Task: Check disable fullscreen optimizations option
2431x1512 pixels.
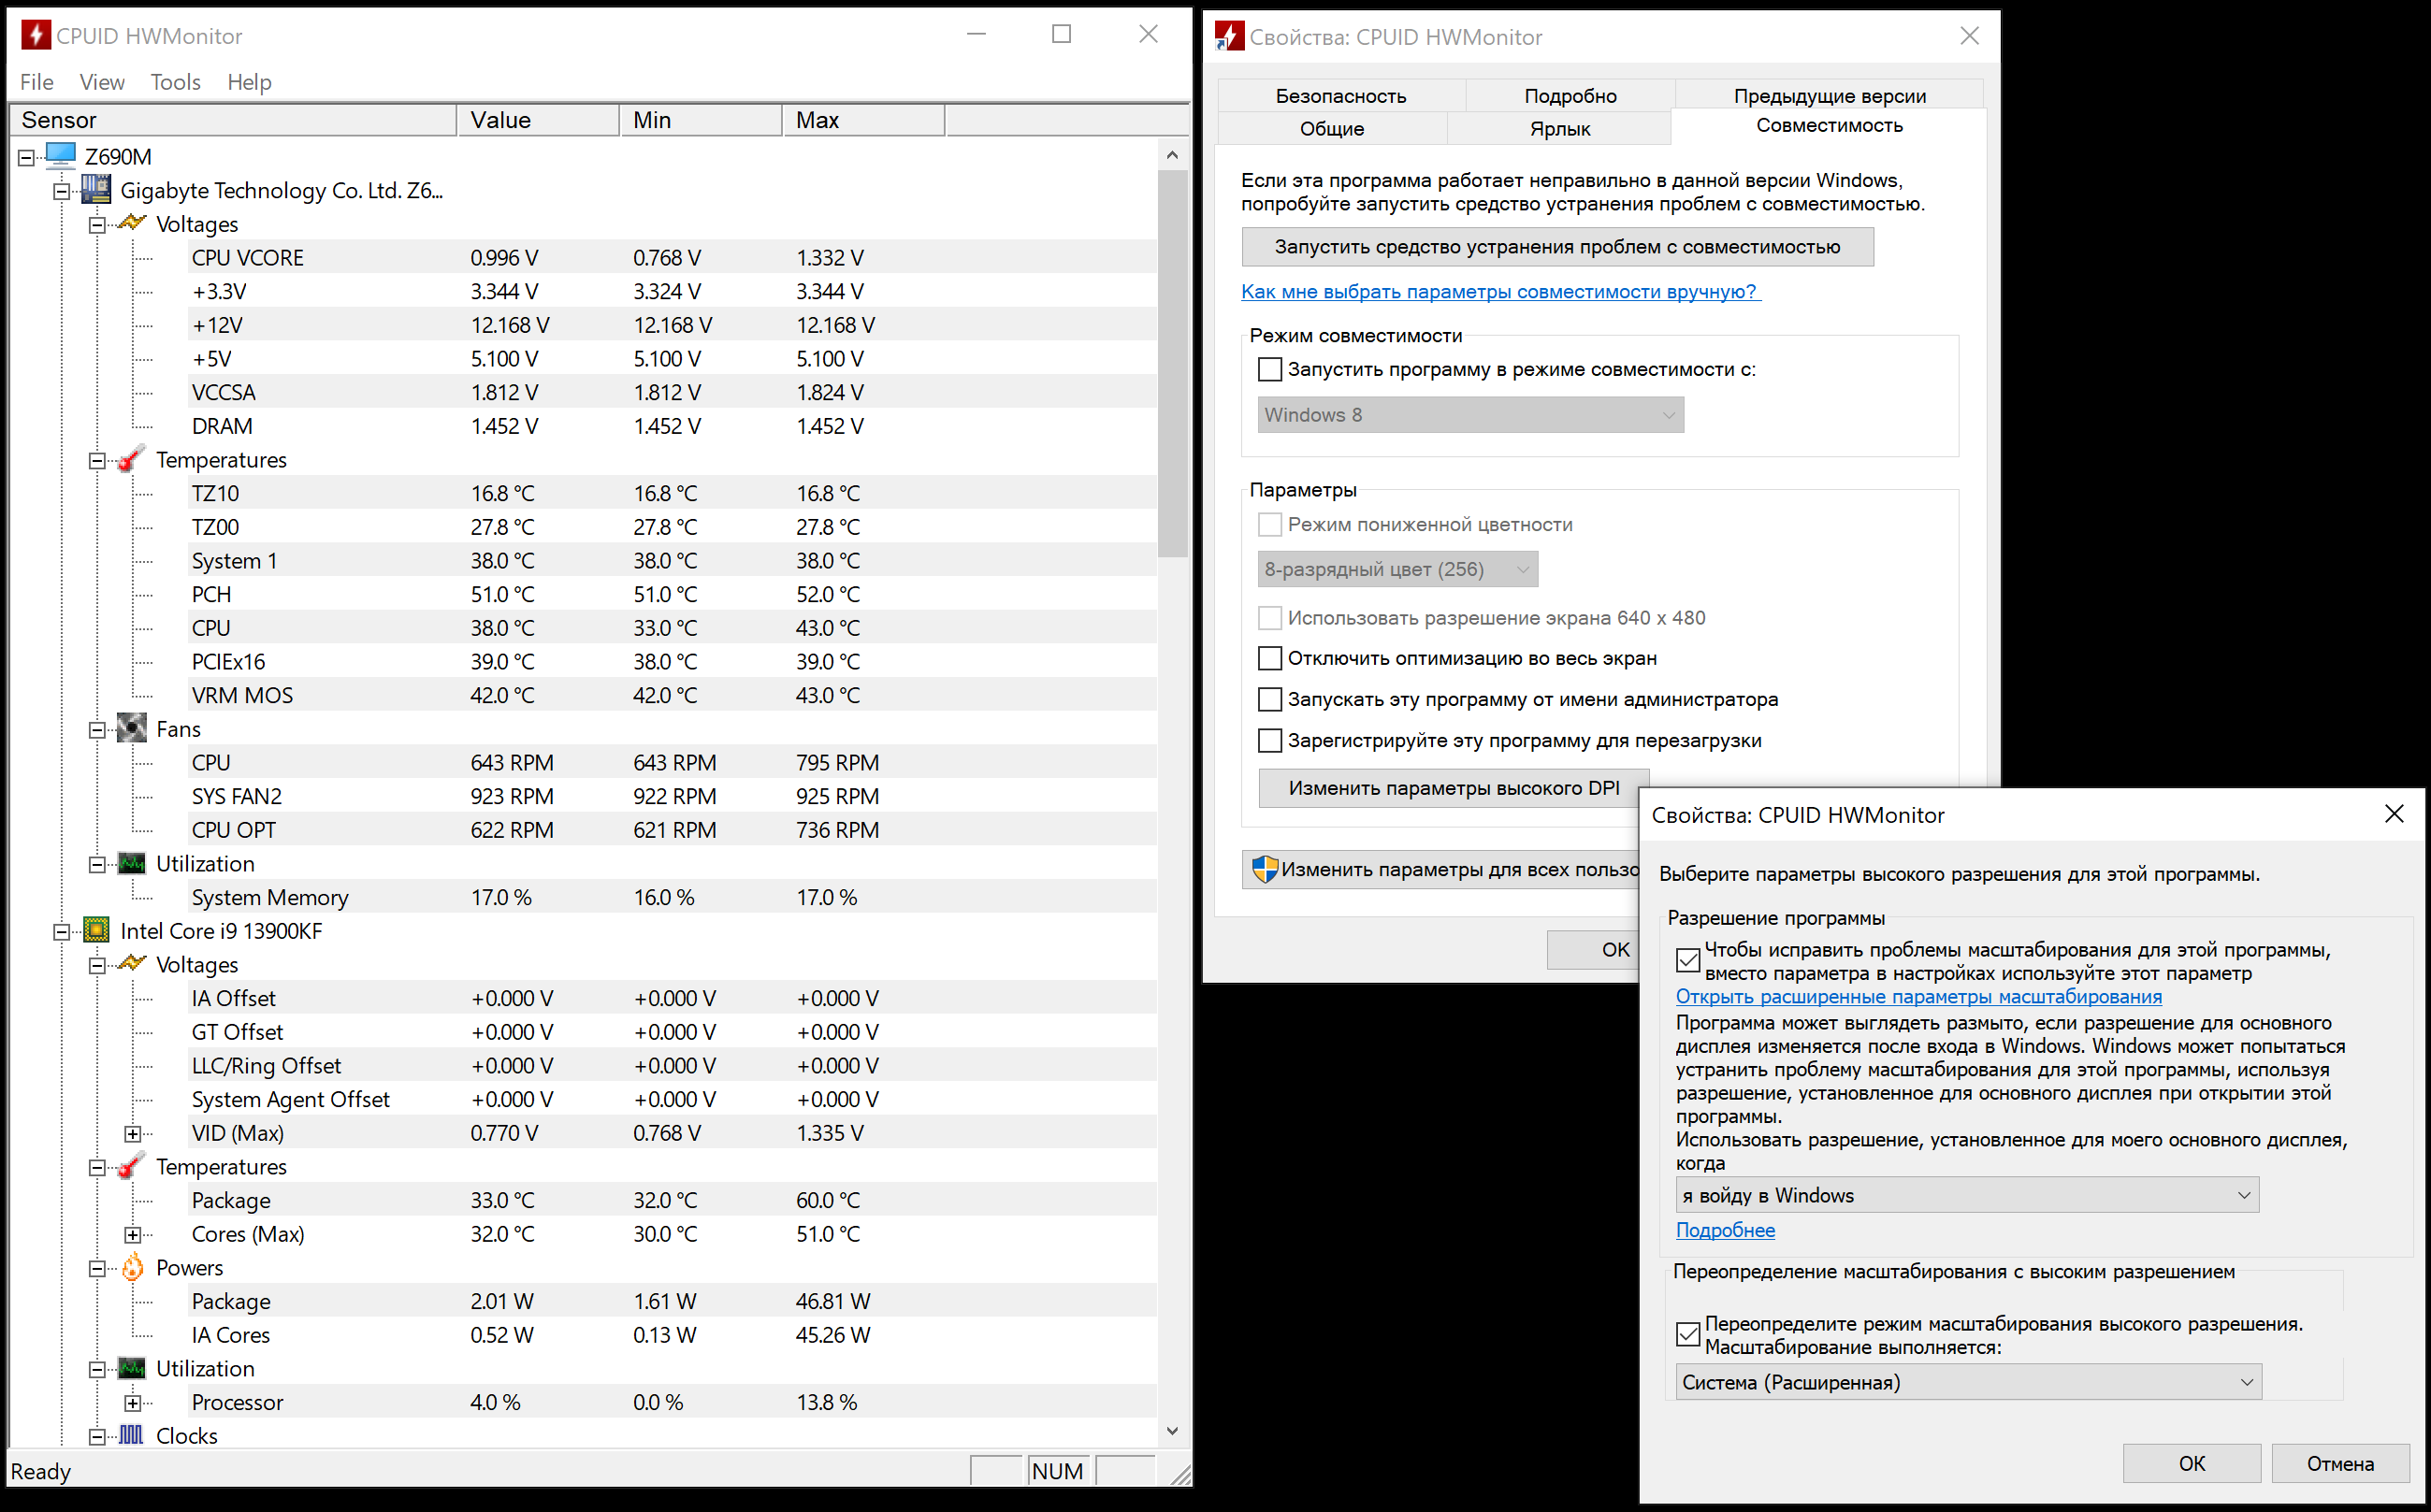Action: pos(1269,658)
